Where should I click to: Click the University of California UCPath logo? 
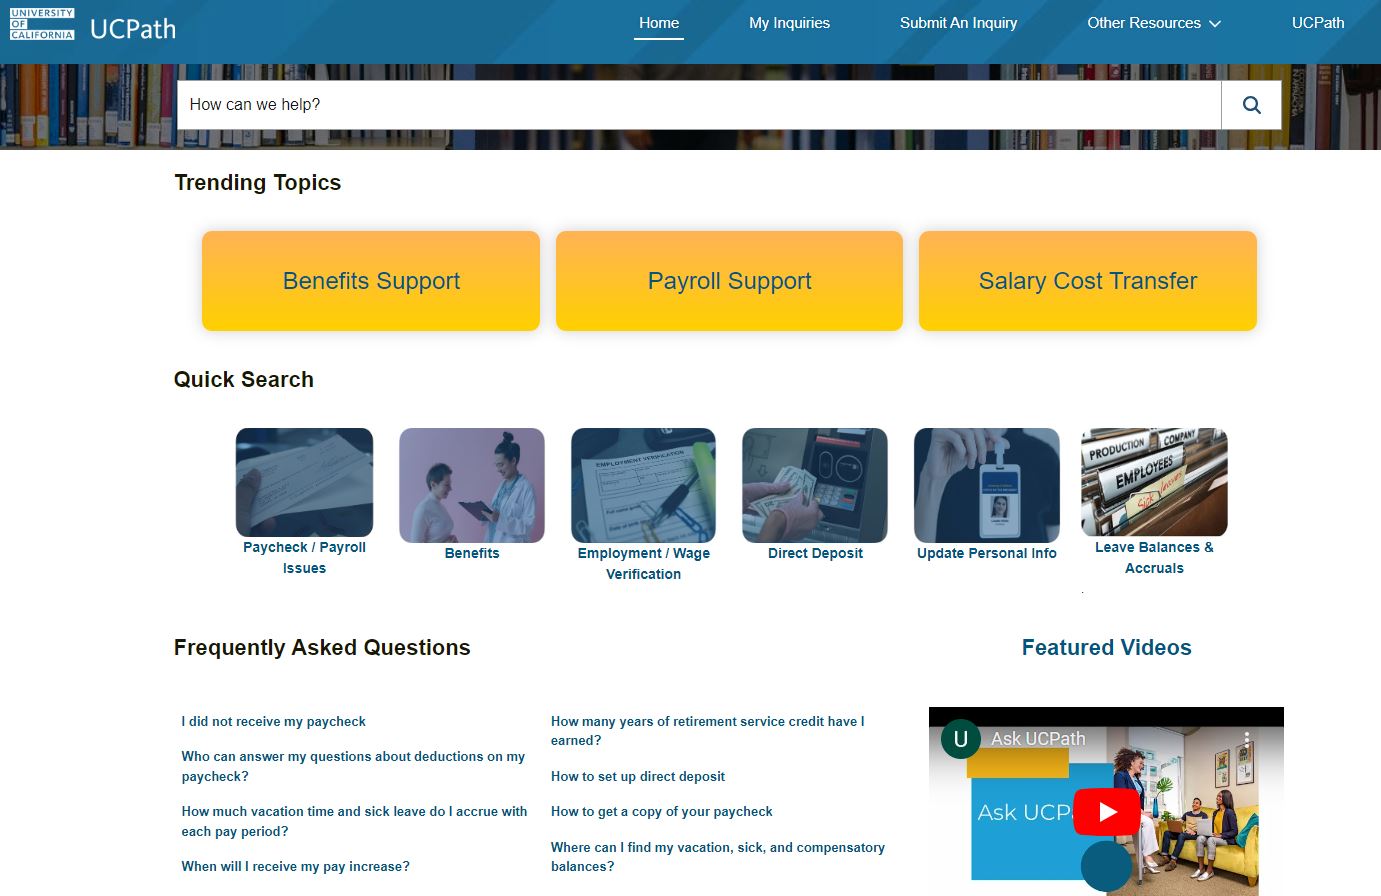click(x=93, y=25)
